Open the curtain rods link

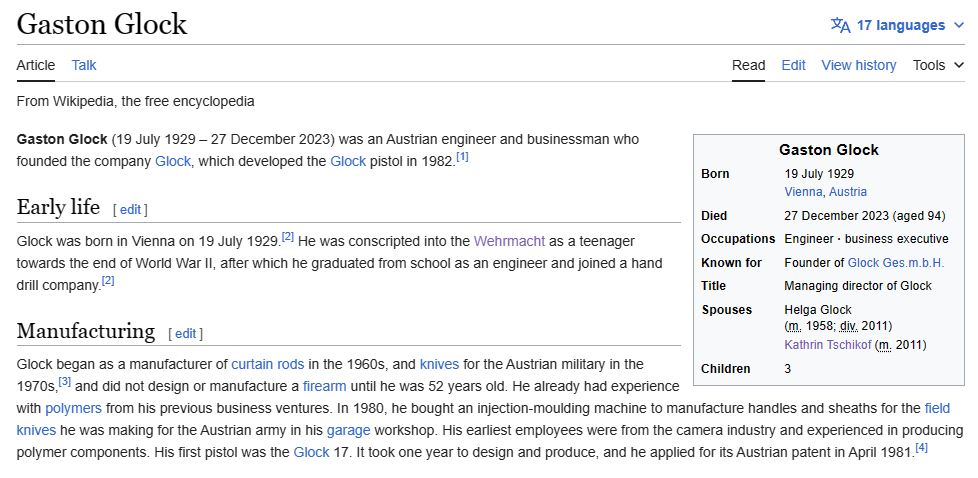268,364
